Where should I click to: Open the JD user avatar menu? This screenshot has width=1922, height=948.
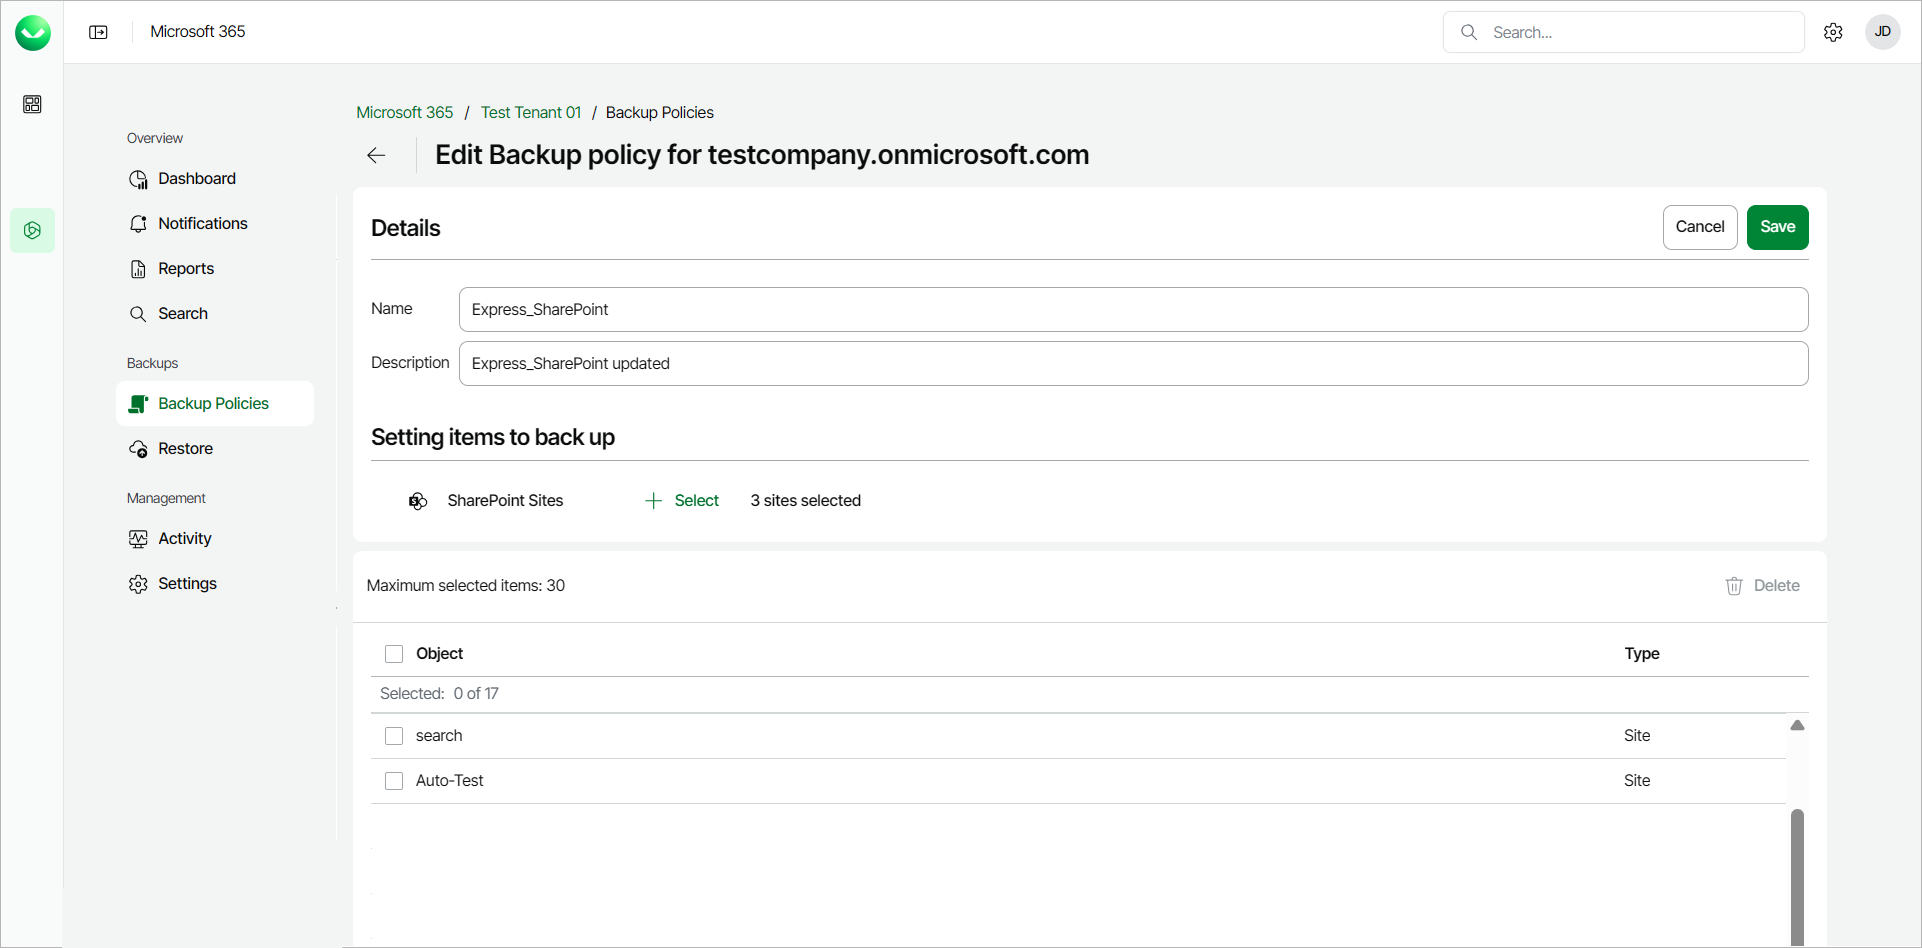tap(1882, 32)
